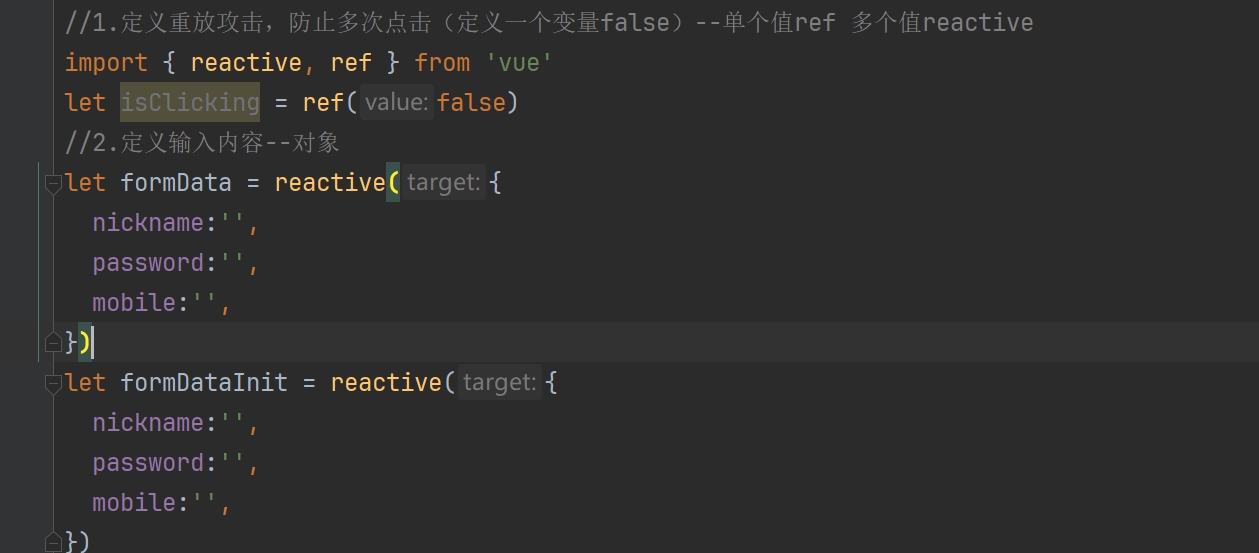
Task: Click the 'value:' inlay hint inside ref()
Action: 397,102
